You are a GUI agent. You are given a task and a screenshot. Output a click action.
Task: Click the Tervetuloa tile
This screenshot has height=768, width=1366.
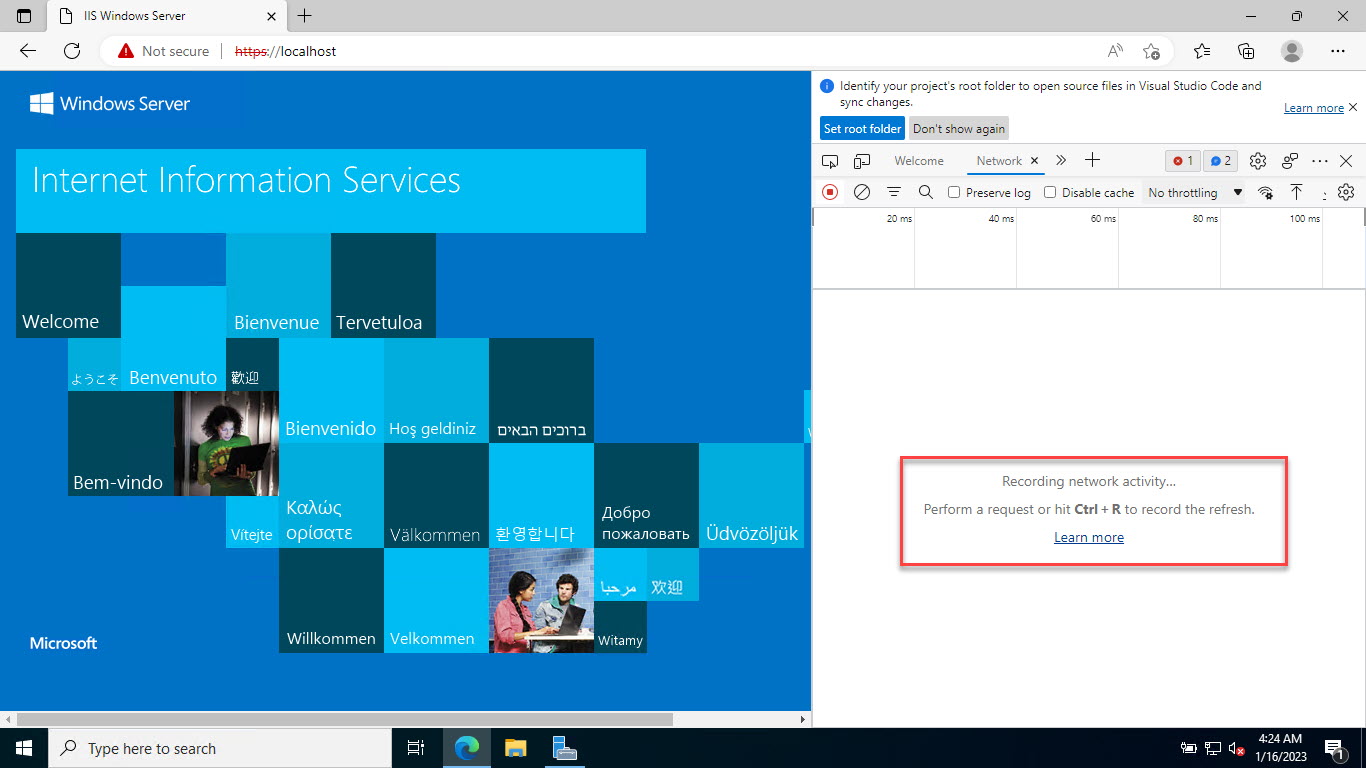coord(383,285)
